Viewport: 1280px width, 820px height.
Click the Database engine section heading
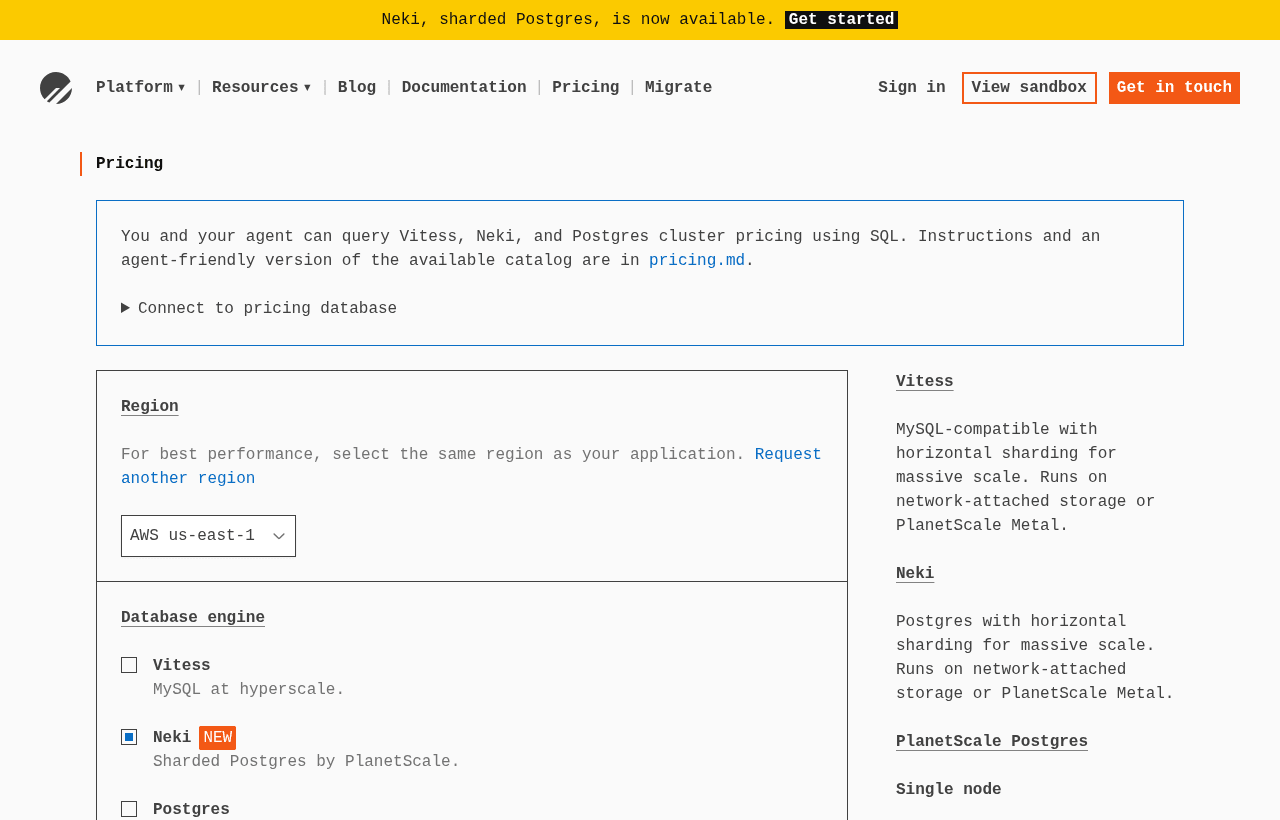pyautogui.click(x=193, y=618)
